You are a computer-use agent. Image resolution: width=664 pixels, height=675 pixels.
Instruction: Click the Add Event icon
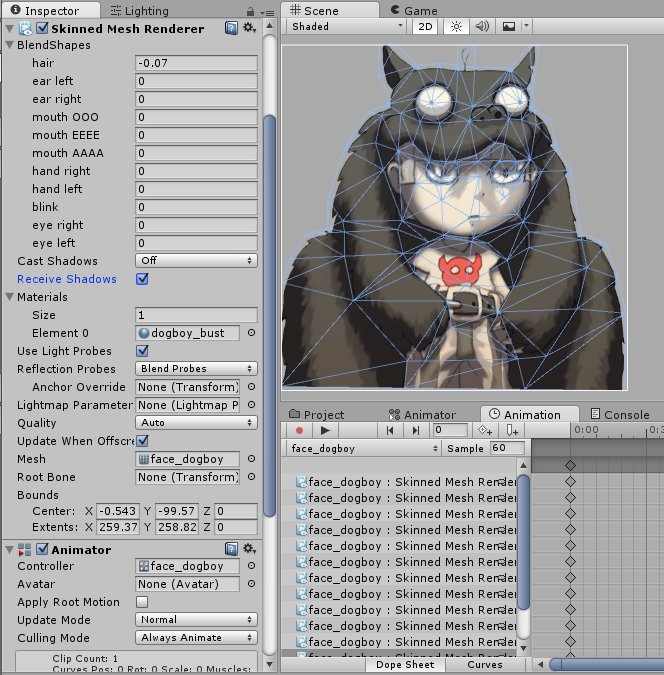512,430
